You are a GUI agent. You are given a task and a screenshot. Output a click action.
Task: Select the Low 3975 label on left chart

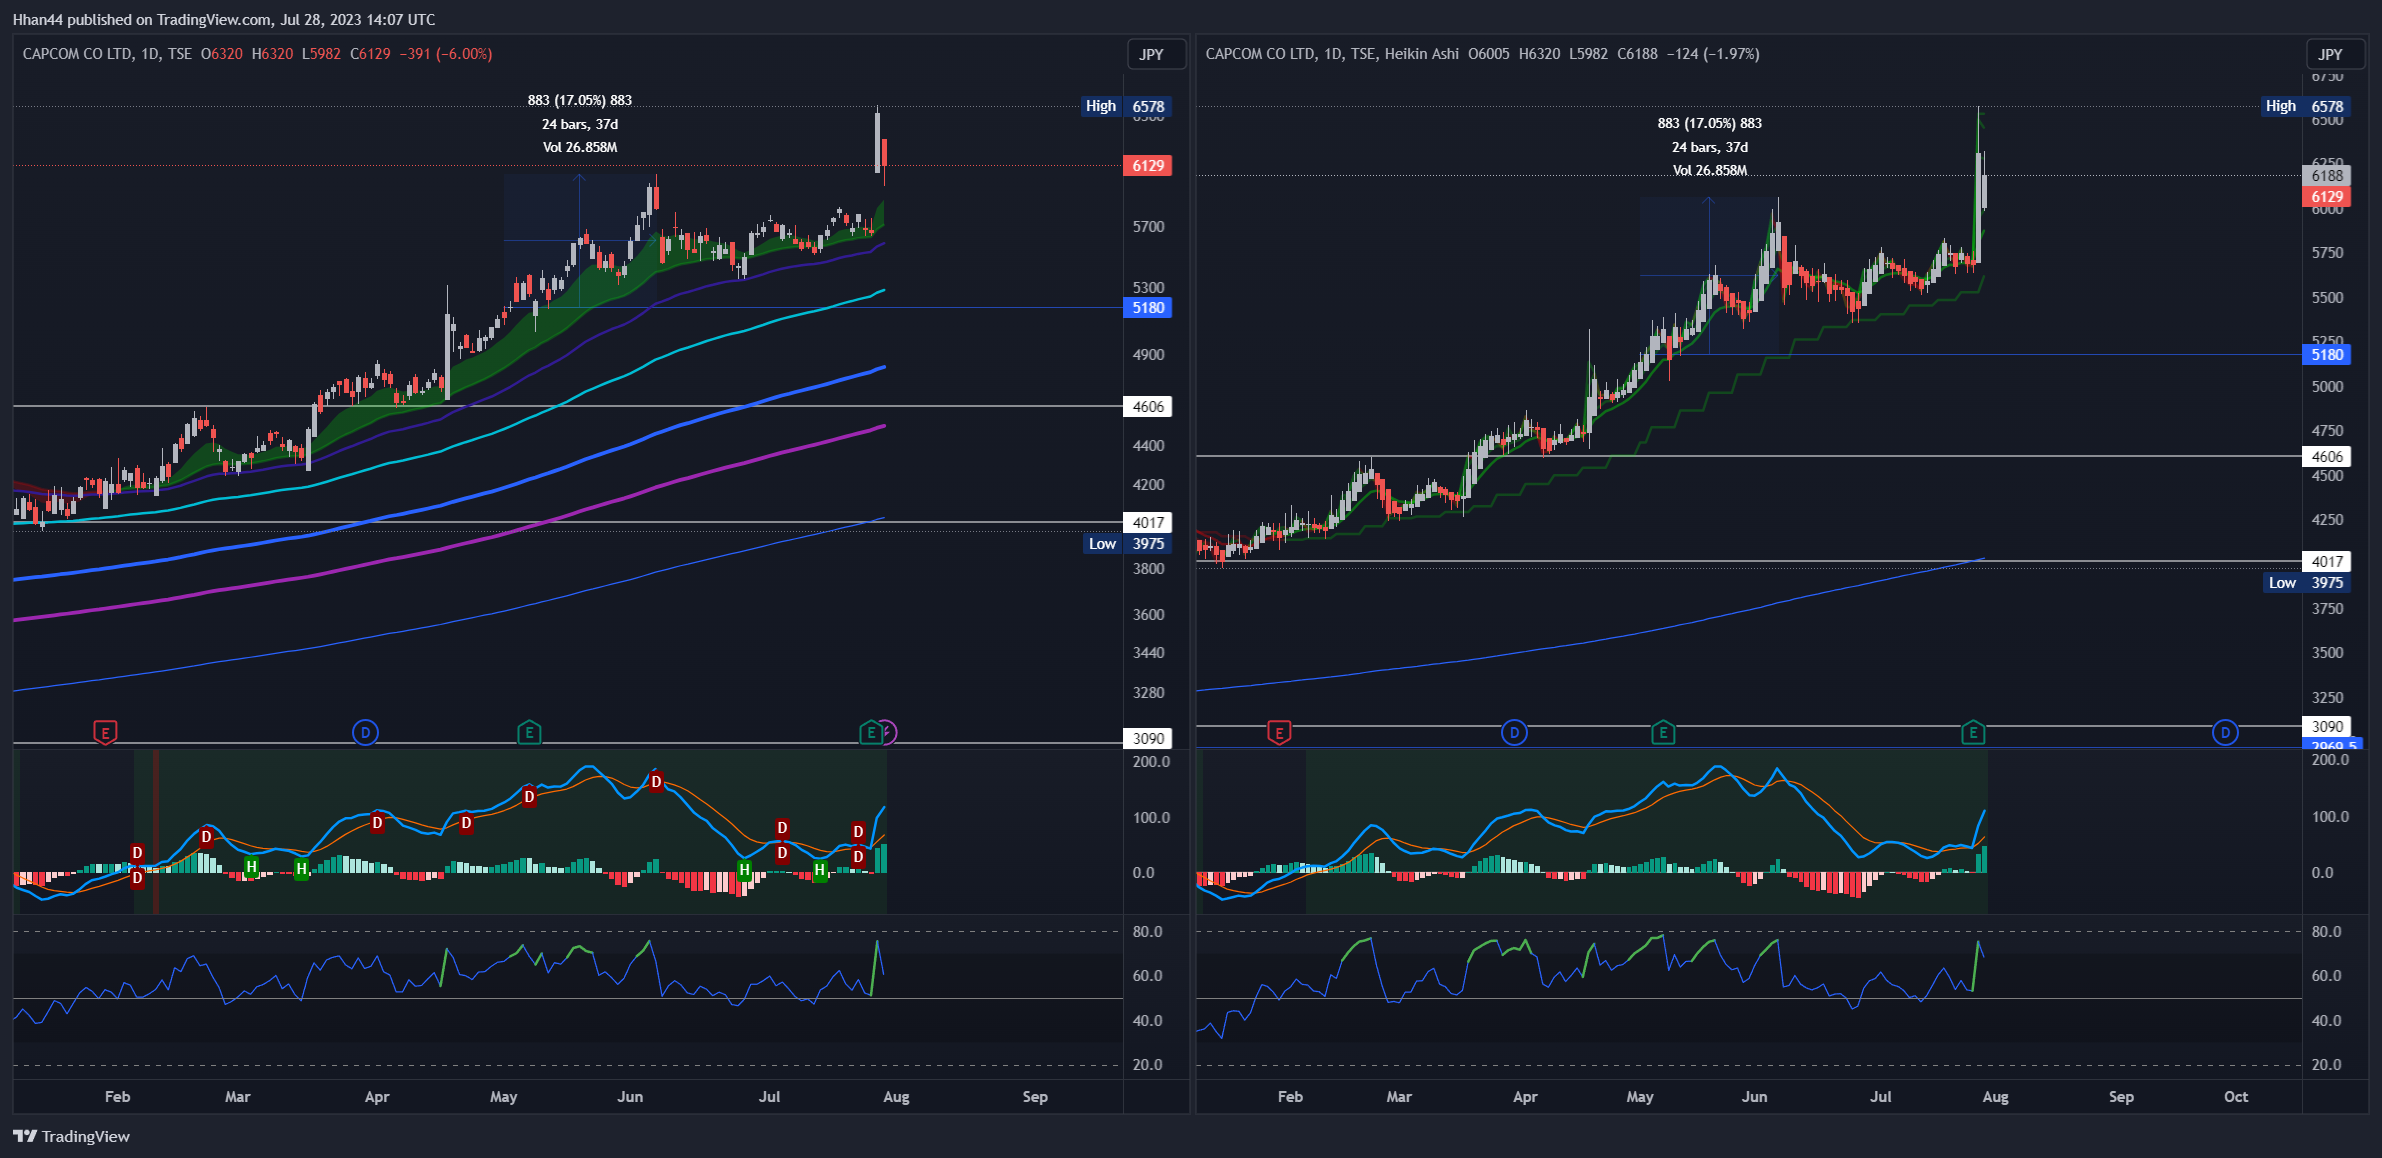(1127, 544)
